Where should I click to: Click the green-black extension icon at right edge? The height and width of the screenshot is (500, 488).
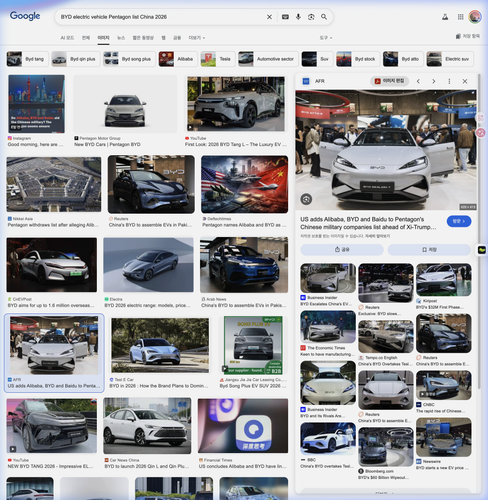click(x=482, y=250)
